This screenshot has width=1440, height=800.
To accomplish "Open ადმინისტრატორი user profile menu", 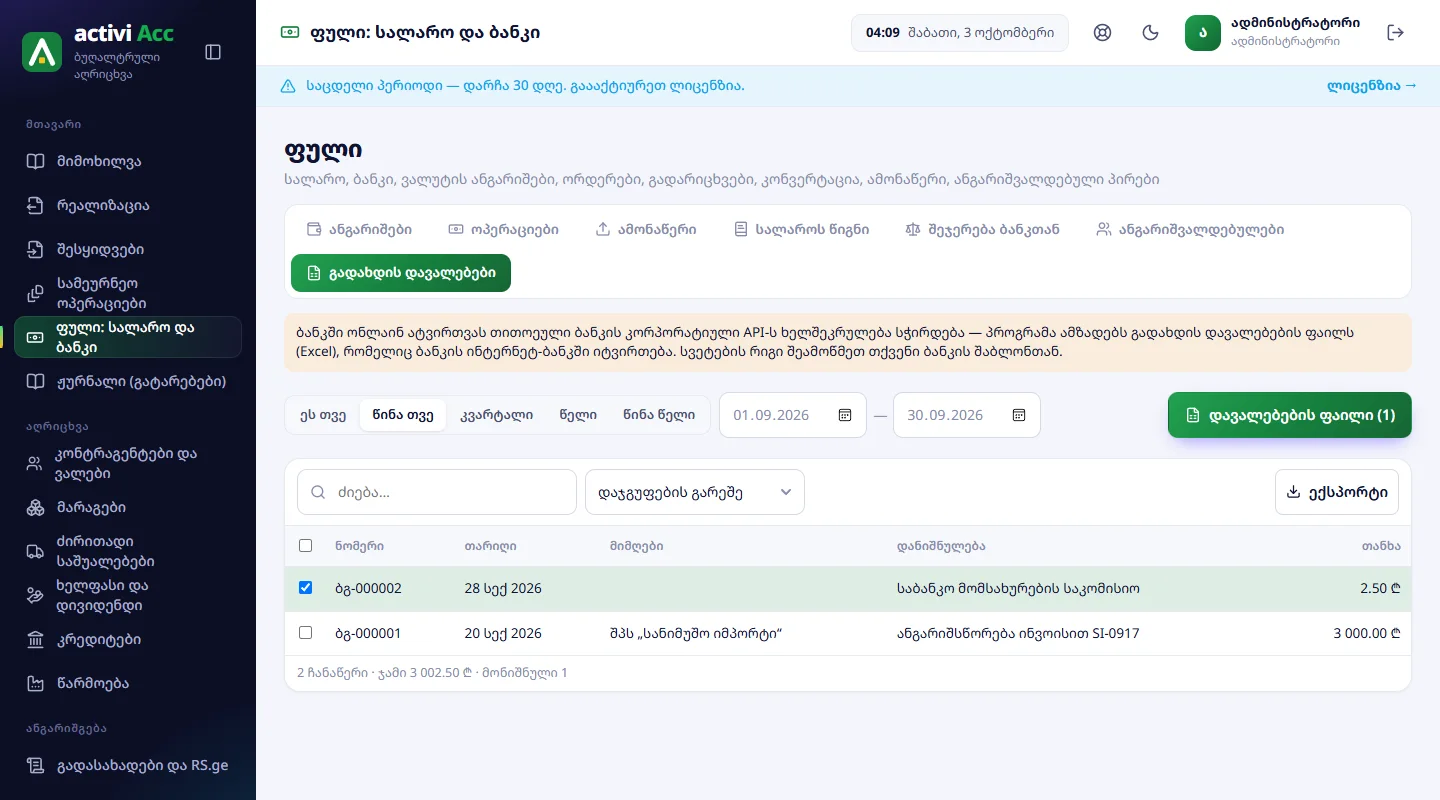I will [x=1273, y=33].
